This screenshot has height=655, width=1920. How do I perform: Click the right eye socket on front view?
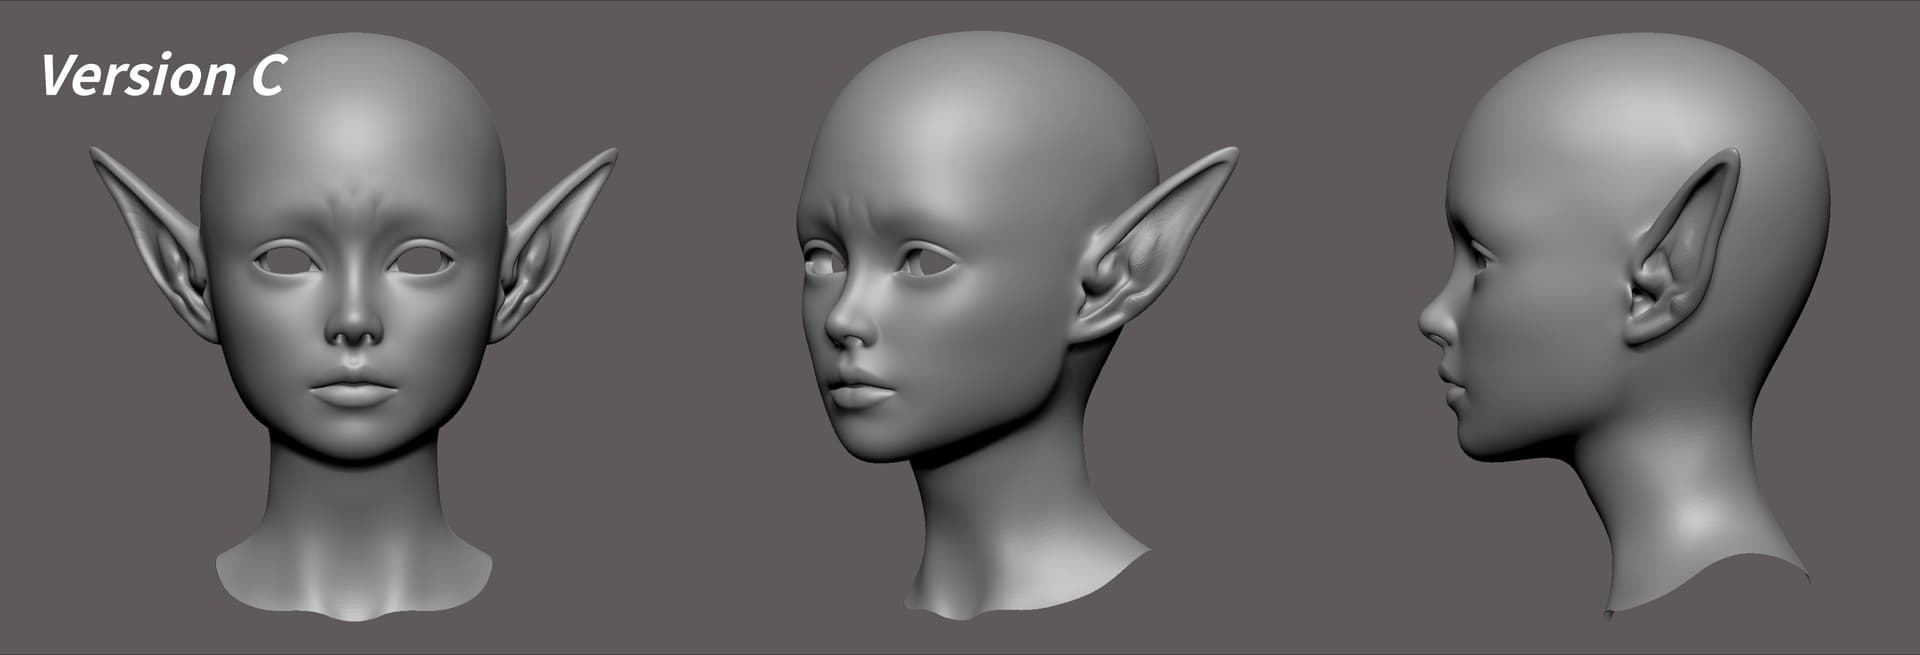(421, 263)
